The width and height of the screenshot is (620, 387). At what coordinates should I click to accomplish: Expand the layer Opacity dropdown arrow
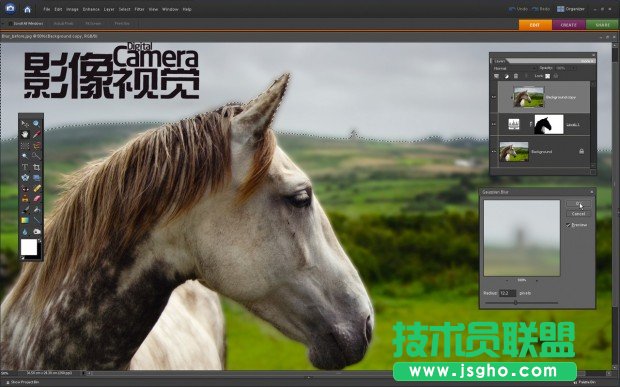point(572,68)
